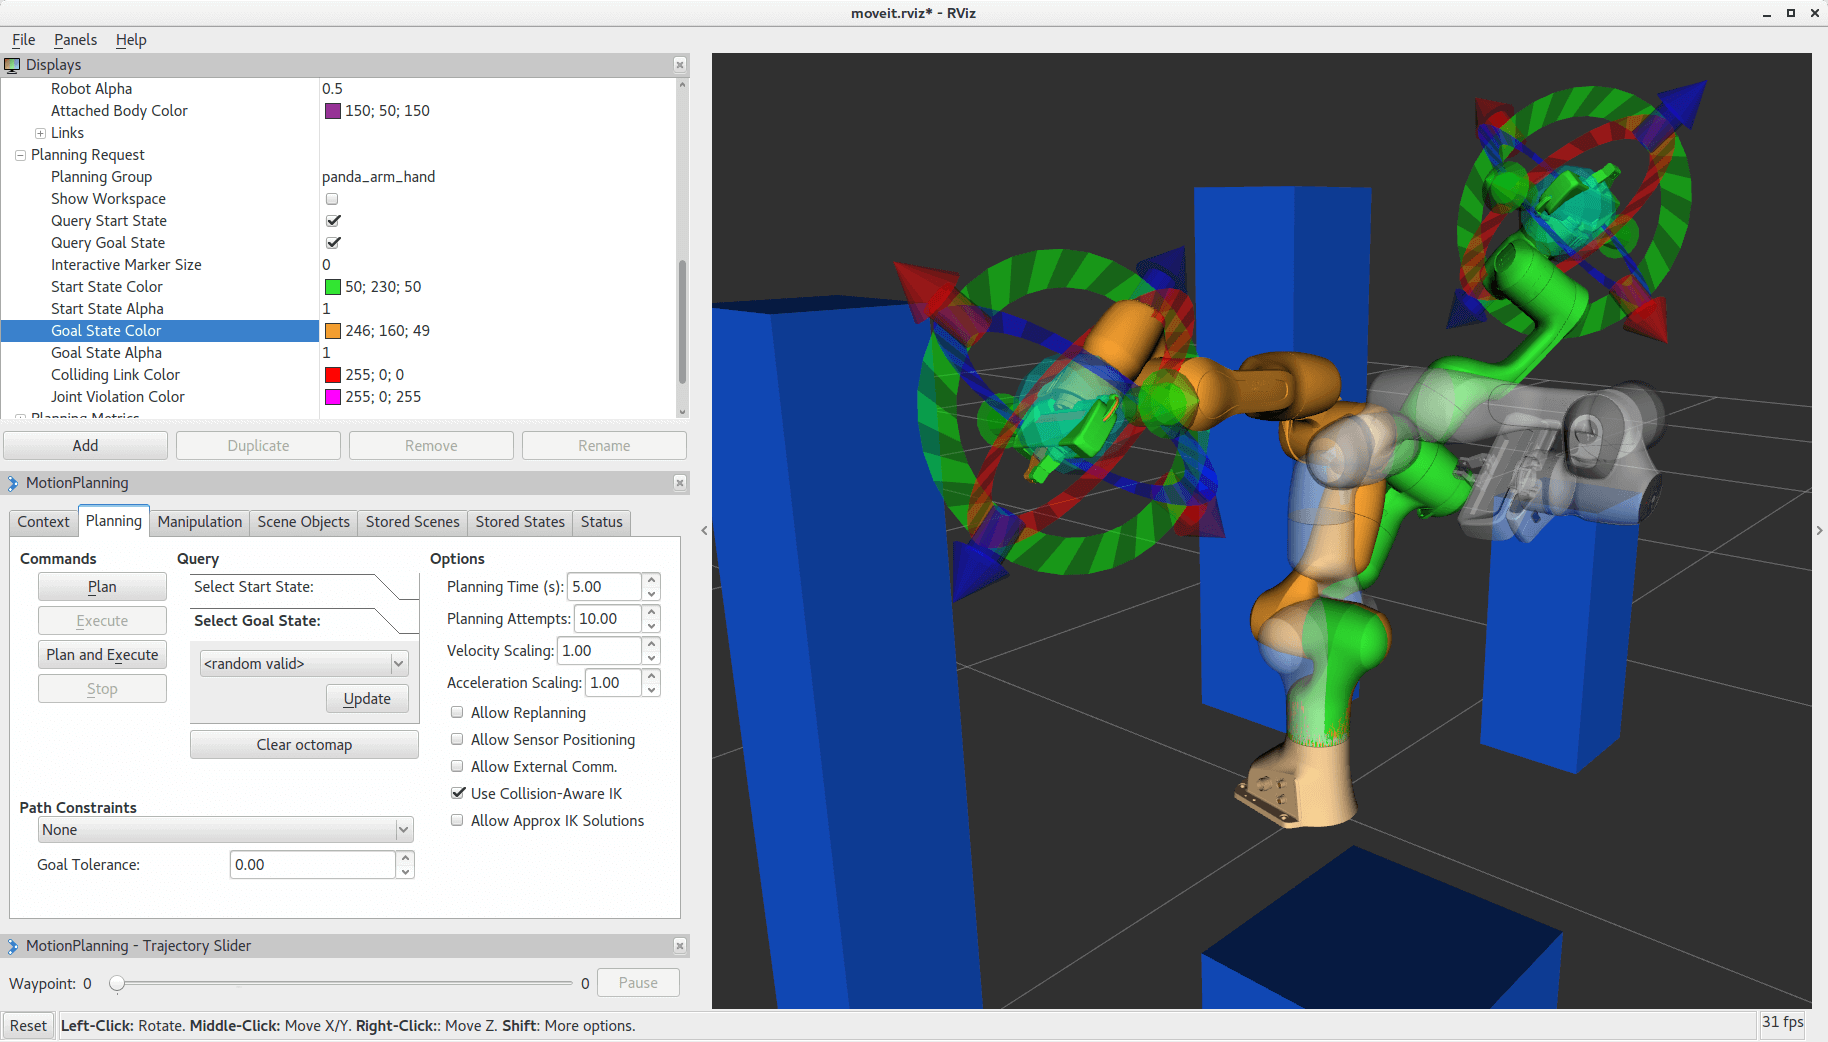Open the Path Constraints dropdown
Screen dimensions: 1828x1042
226,830
